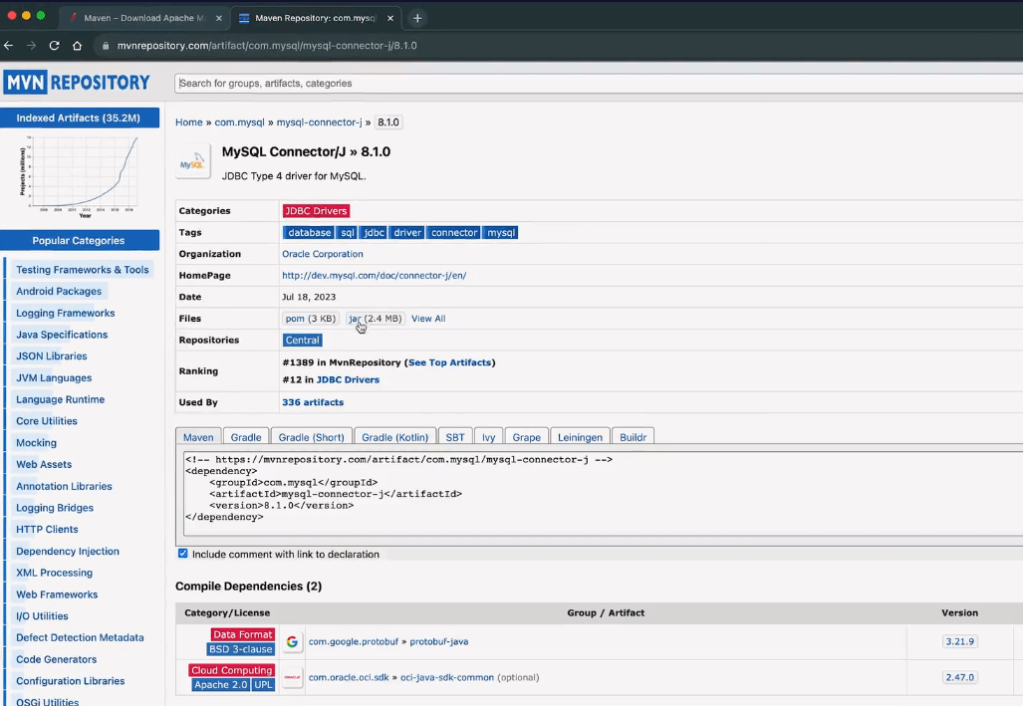1023x706 pixels.
Task: Select the Grape tab
Action: click(527, 437)
